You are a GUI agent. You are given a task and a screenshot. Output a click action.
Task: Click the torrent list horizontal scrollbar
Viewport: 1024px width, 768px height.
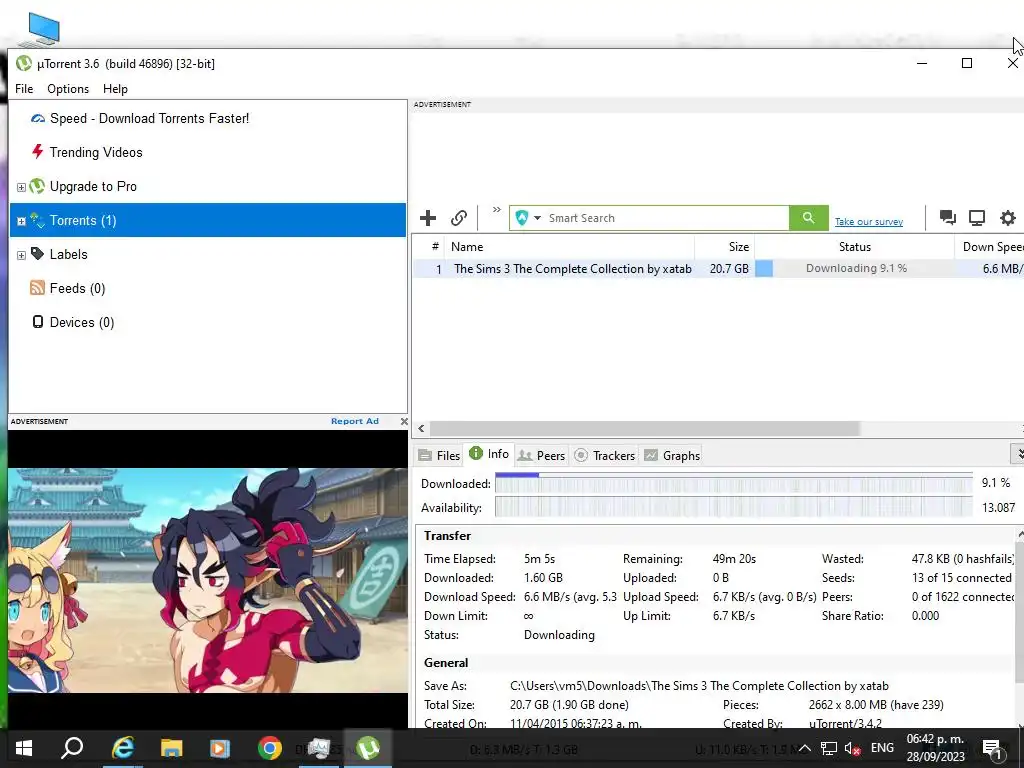tap(644, 428)
